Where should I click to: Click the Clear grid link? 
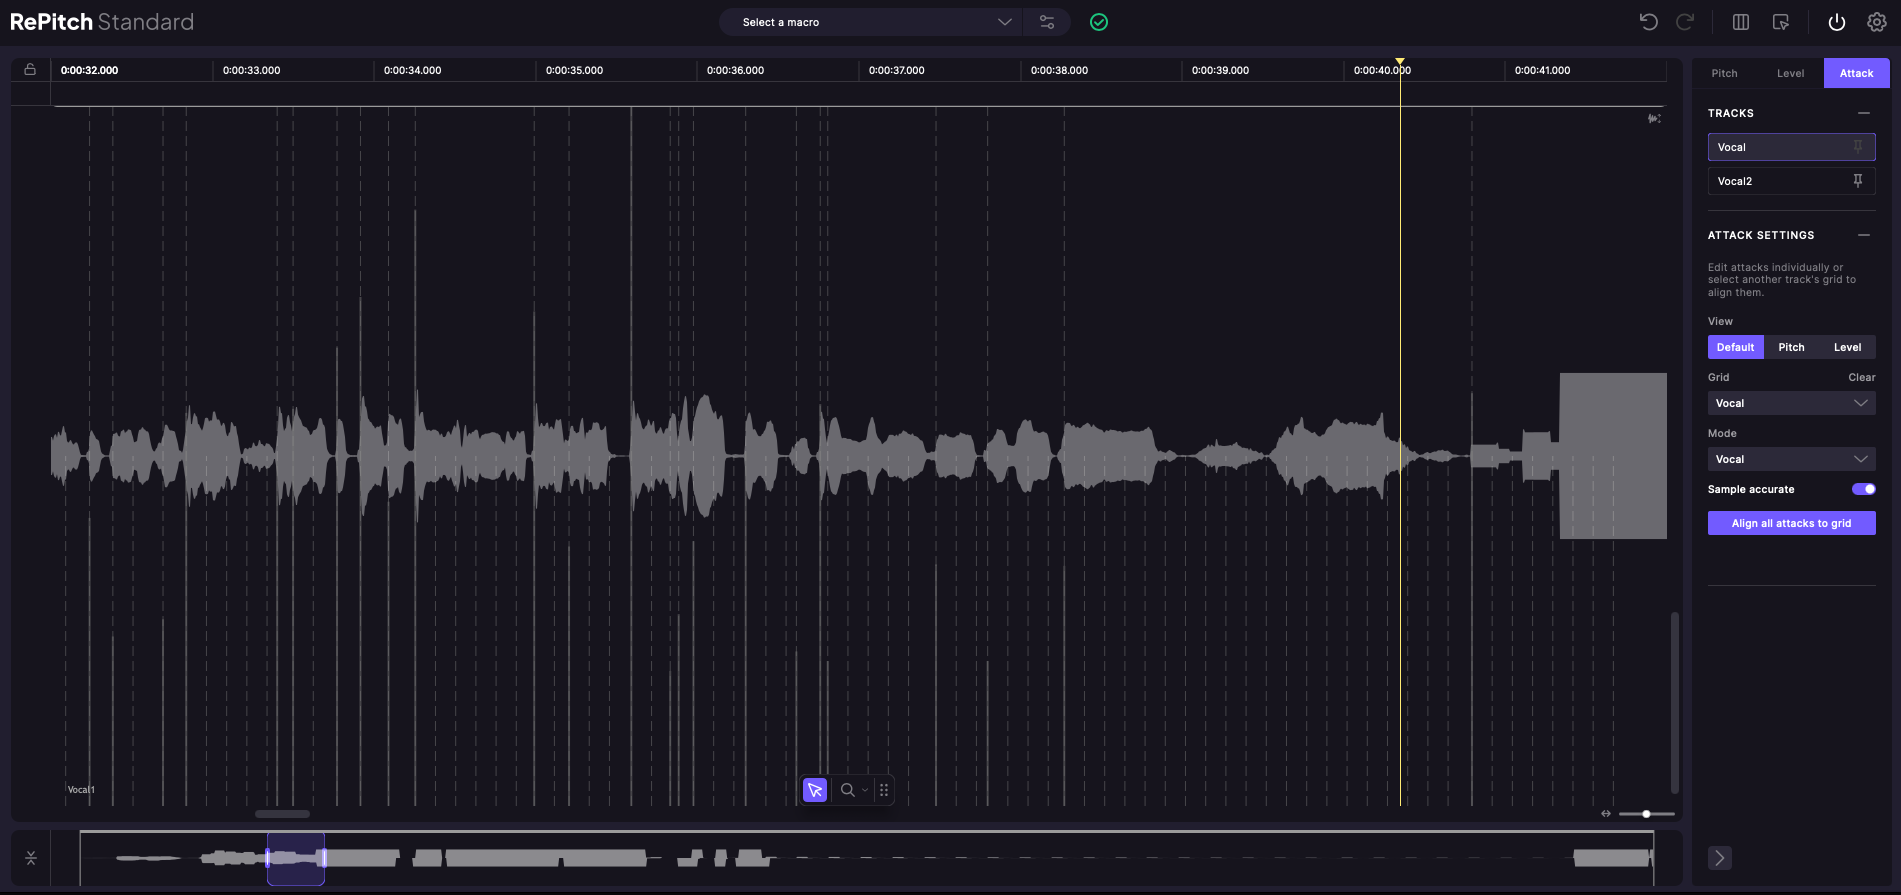point(1861,377)
